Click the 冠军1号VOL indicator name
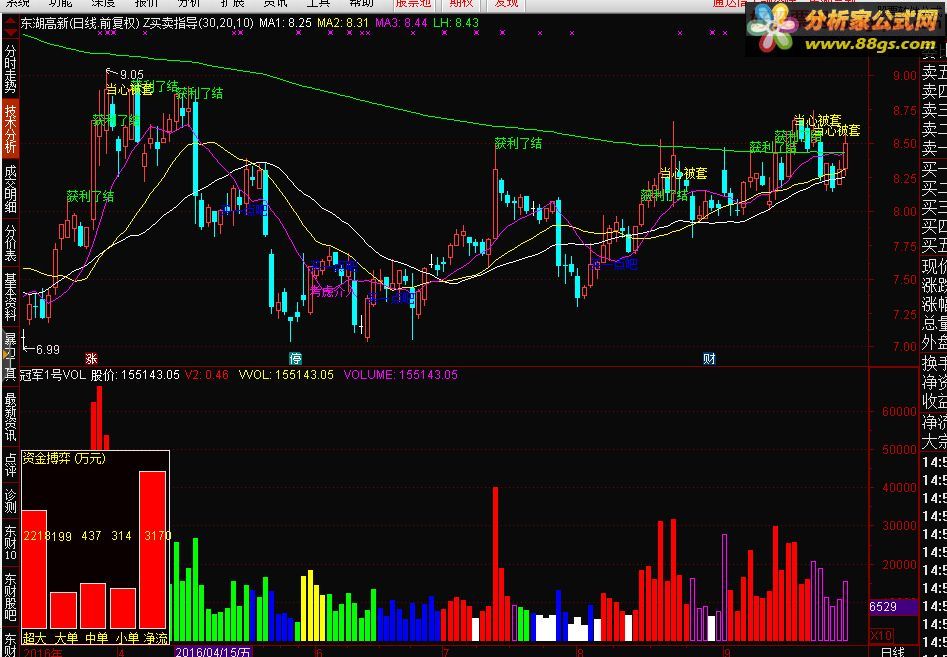Viewport: 947px width, 657px height. click(x=53, y=375)
